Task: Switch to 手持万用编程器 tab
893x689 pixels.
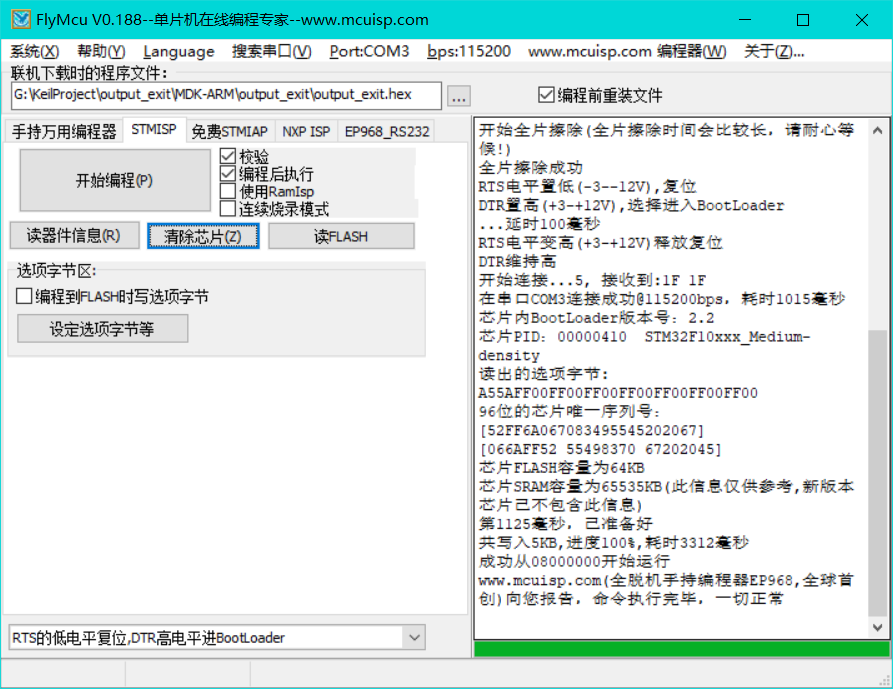Action: [64, 132]
